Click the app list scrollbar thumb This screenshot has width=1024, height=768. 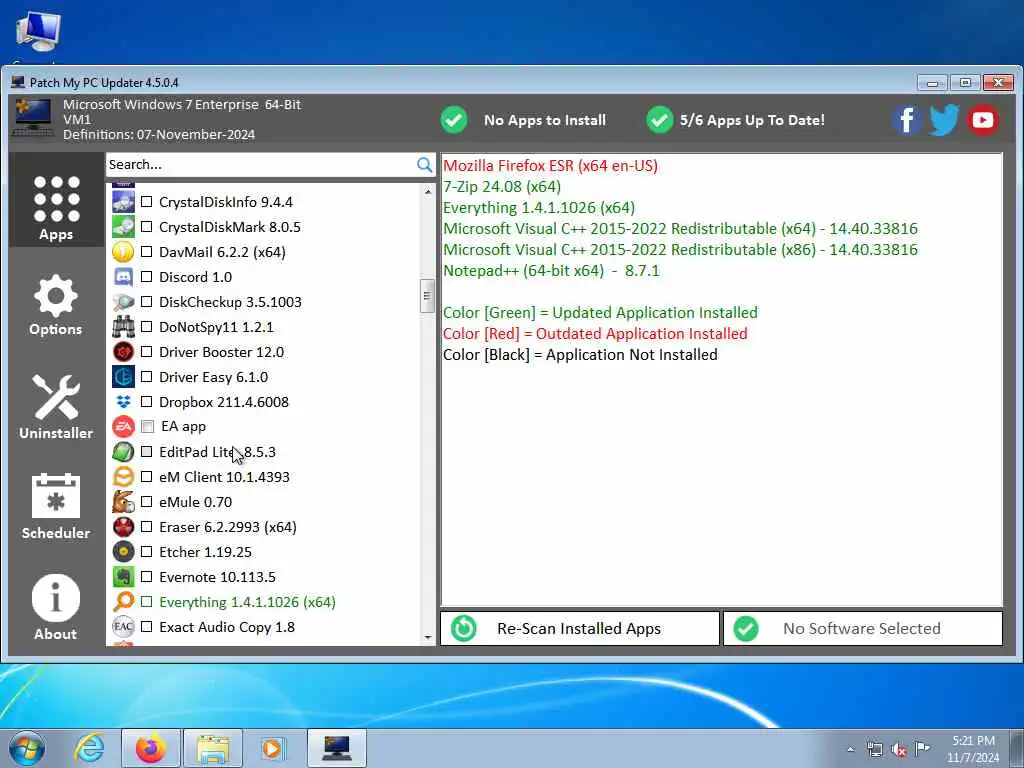428,296
